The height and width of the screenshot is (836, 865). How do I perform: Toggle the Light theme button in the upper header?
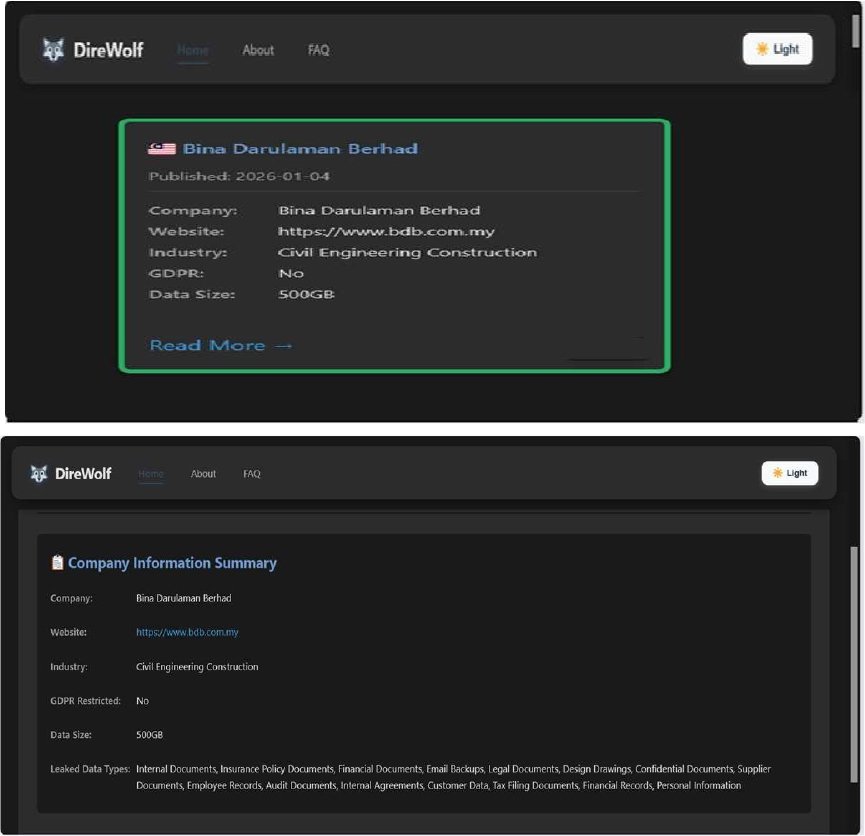777,49
